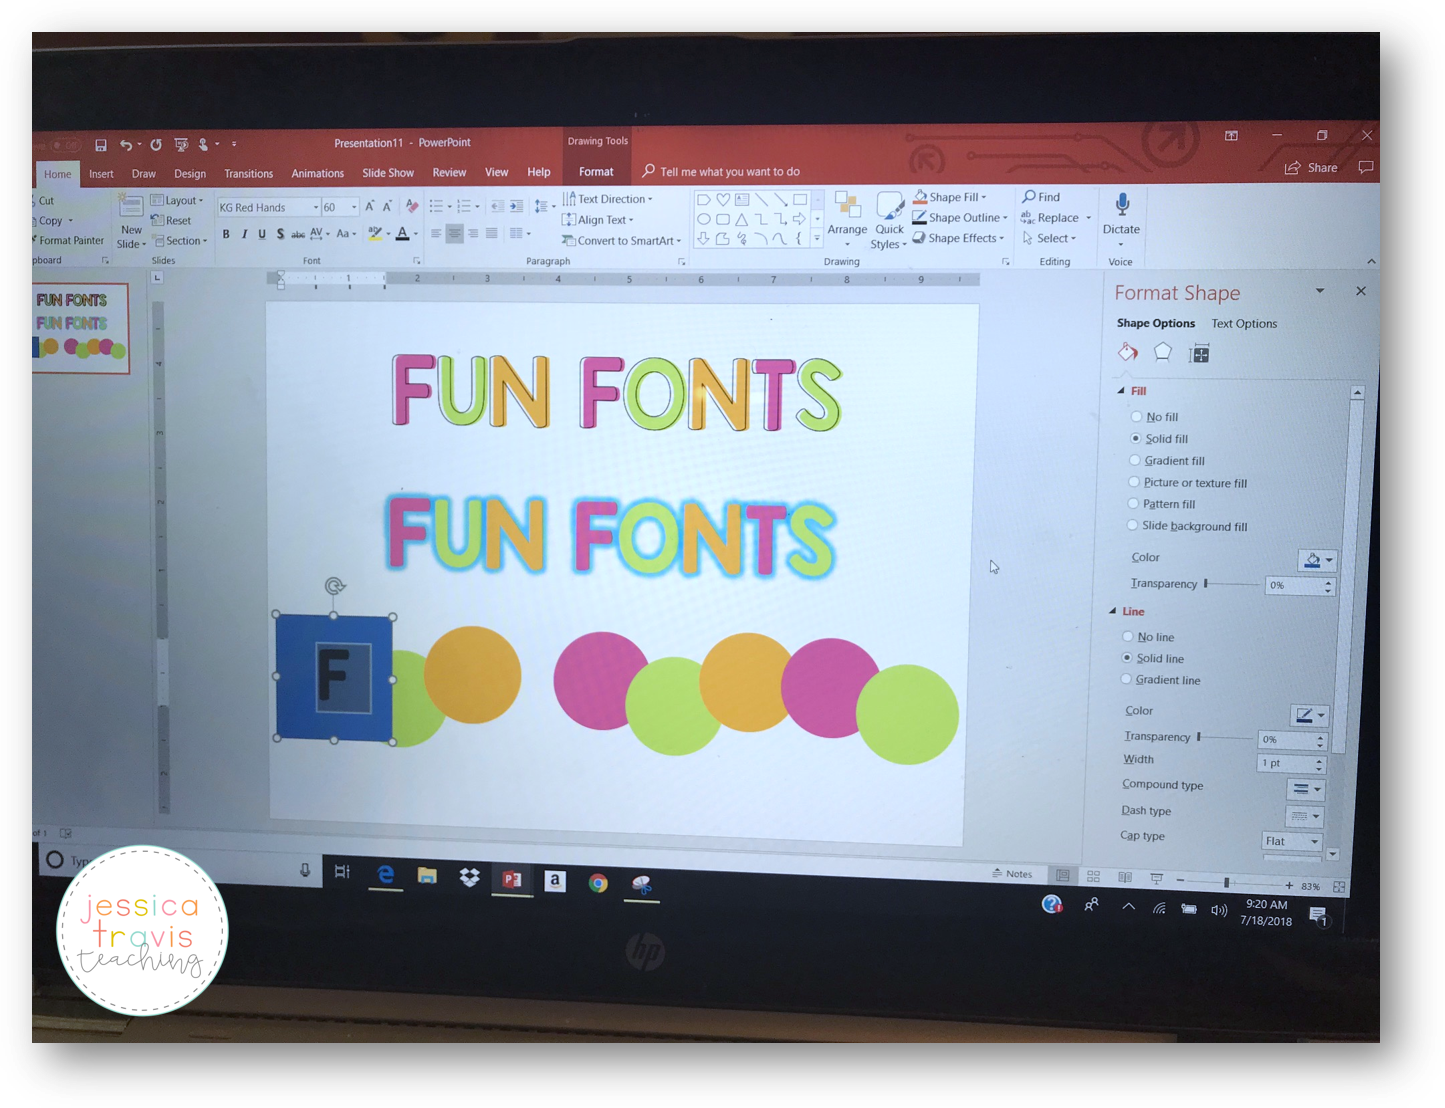Click Shape Outline button

[960, 218]
